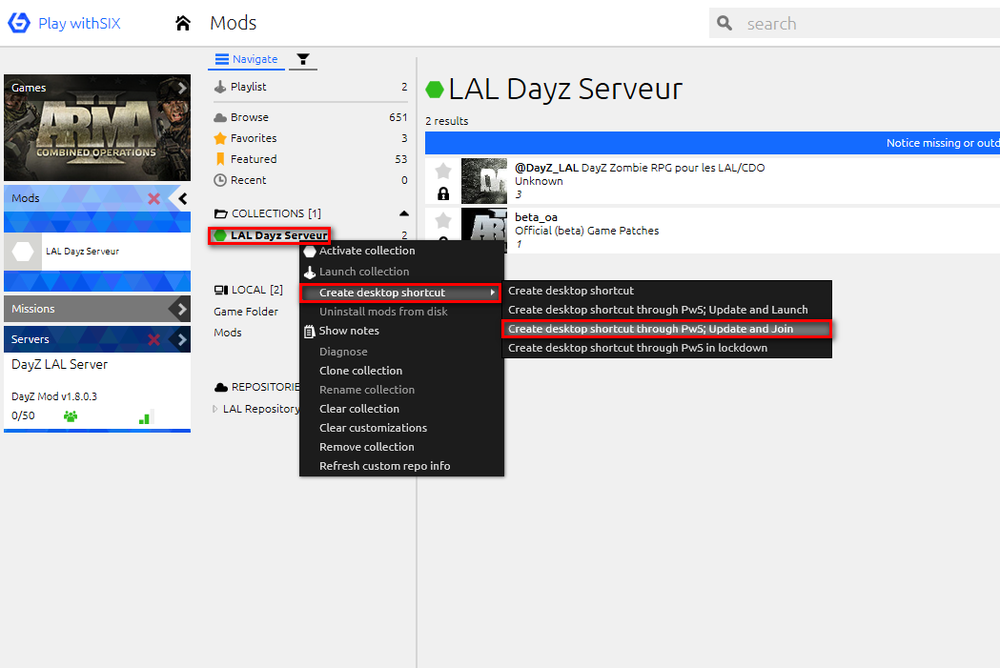Screen dimensions: 1000x668
Task: Click the Playlist joystick icon
Action: coord(220,87)
